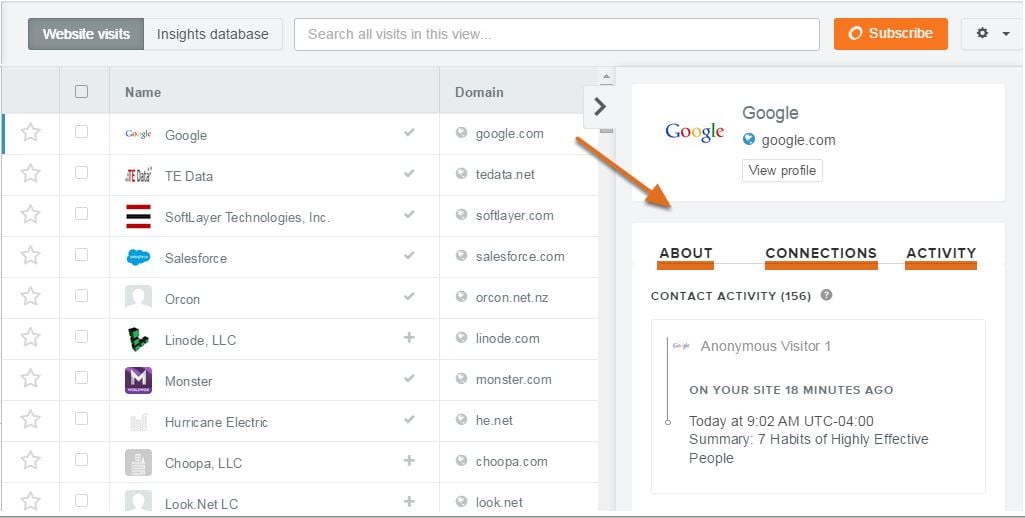Click the large Google logo in profile panel
Screen dimensions: 1025x518
[x=694, y=131]
